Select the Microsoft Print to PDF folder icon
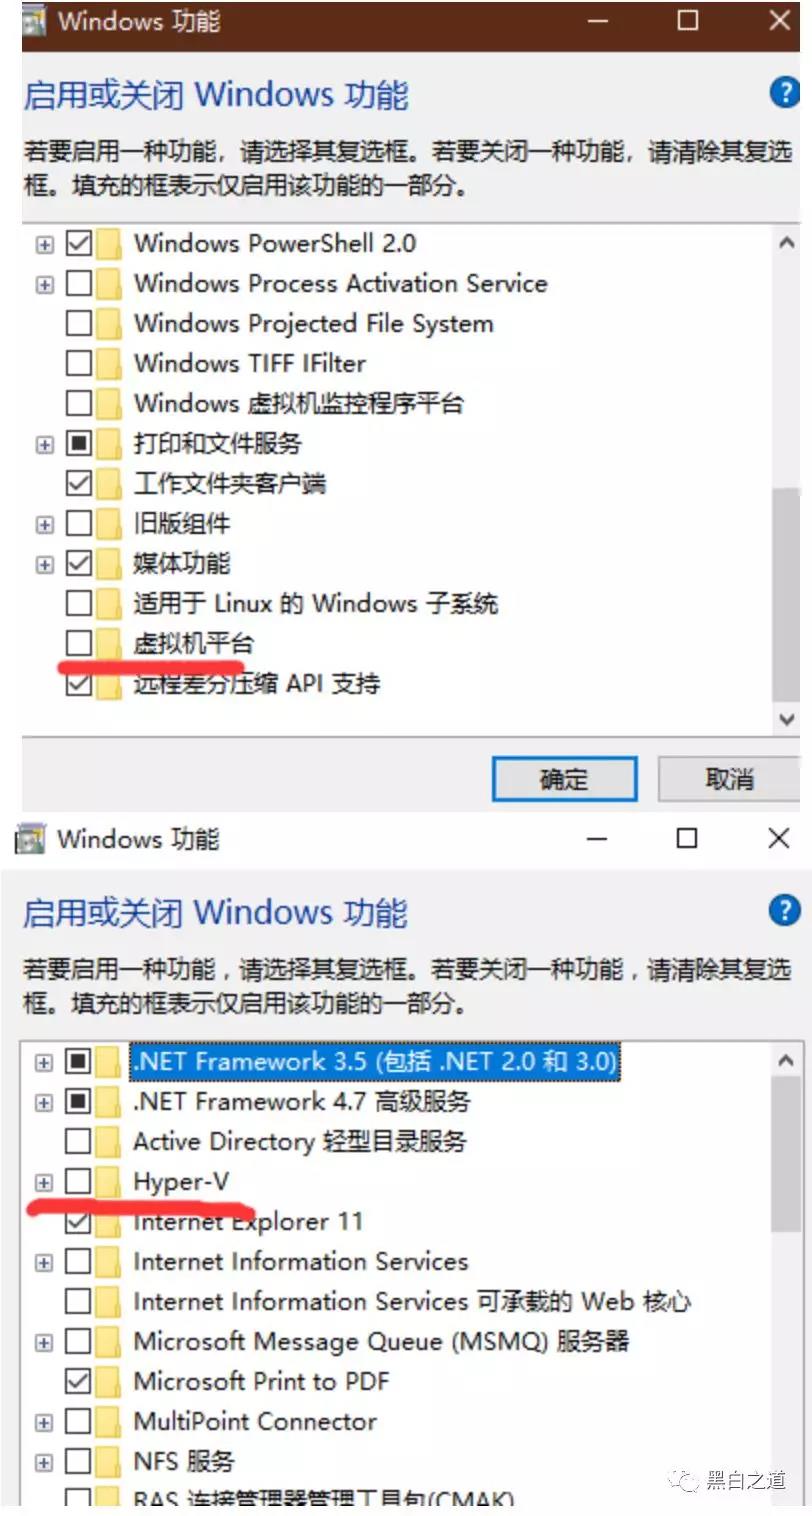The image size is (812, 1516). (x=108, y=1381)
